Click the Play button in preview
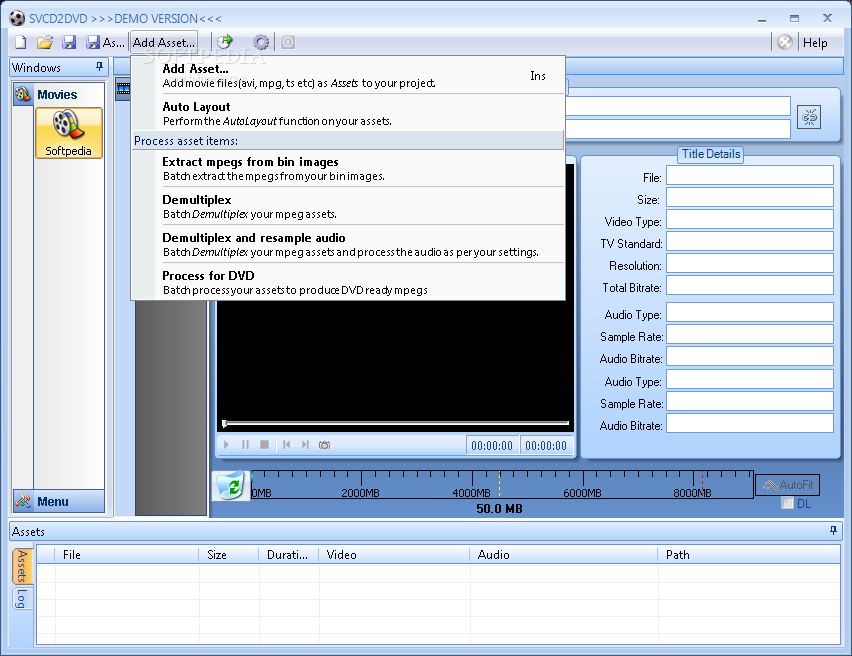 (x=227, y=445)
